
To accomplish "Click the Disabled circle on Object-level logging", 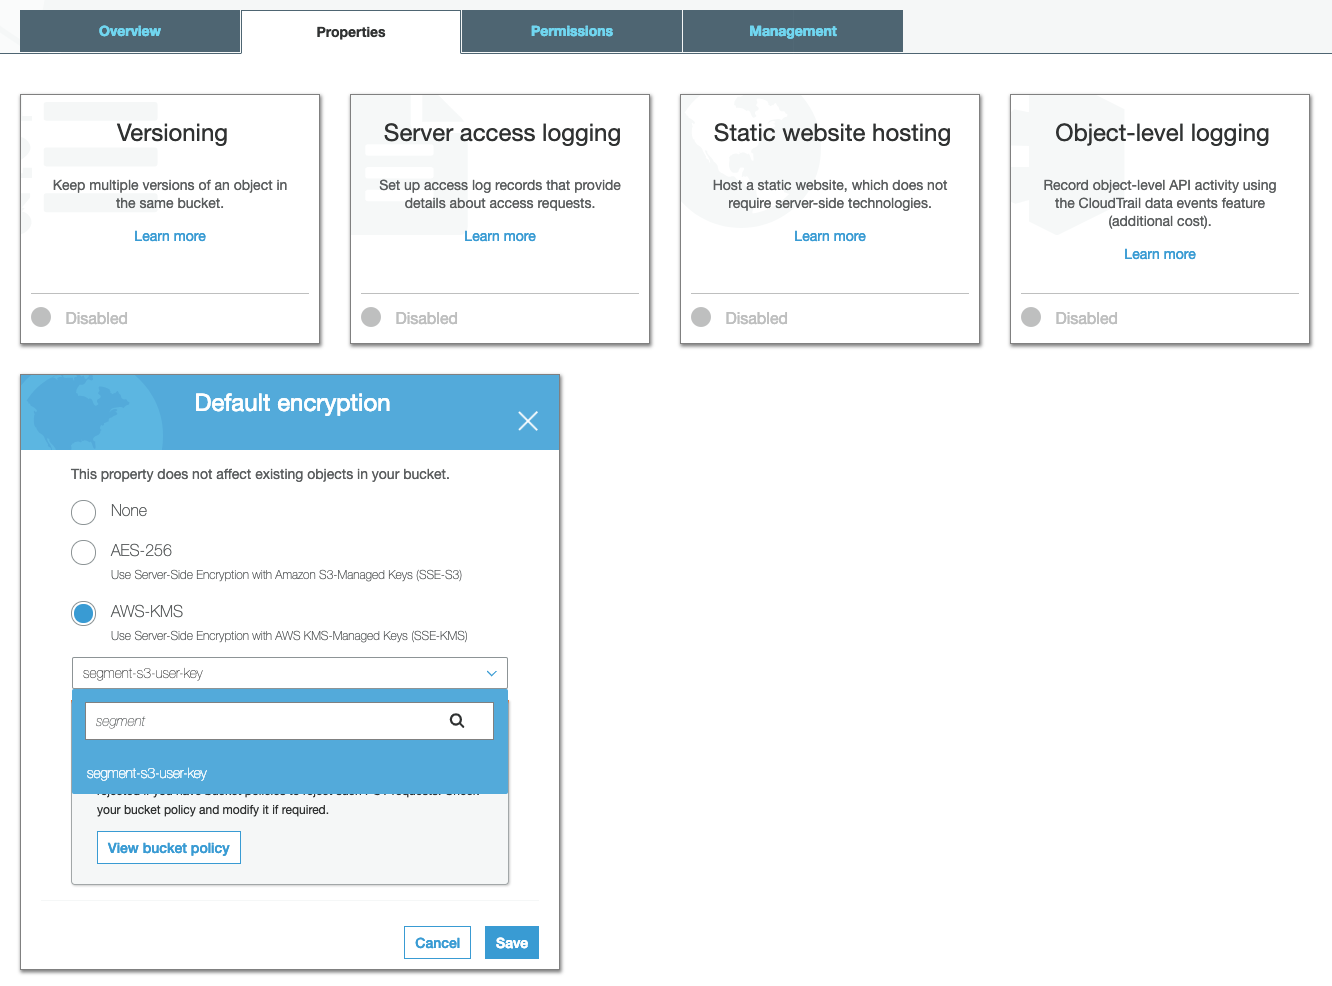I will (1030, 317).
